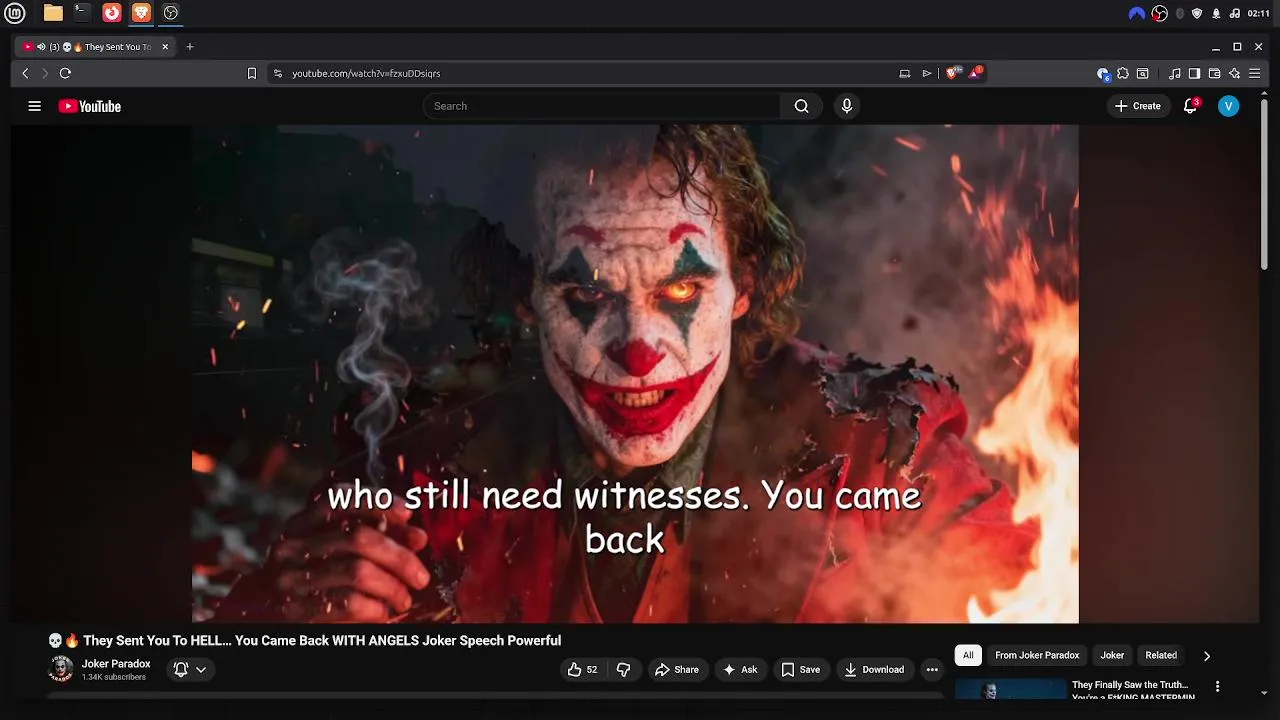This screenshot has width=1280, height=720.
Task: Open the Ask AI button
Action: (x=740, y=670)
